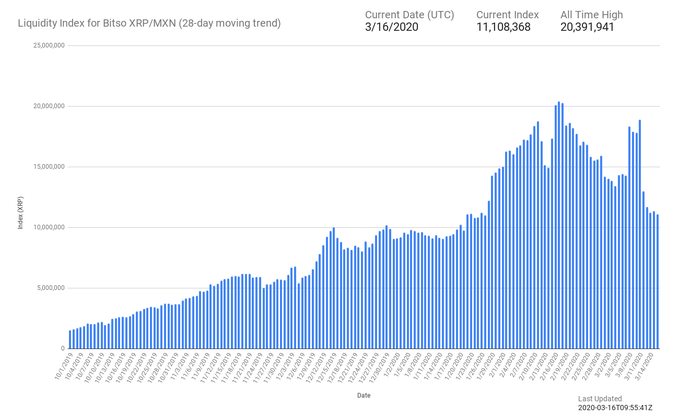Image resolution: width=679 pixels, height=418 pixels.
Task: Click the chart title 'Liquidity Index for Bitso XRP/MXN'
Action: tap(97, 23)
